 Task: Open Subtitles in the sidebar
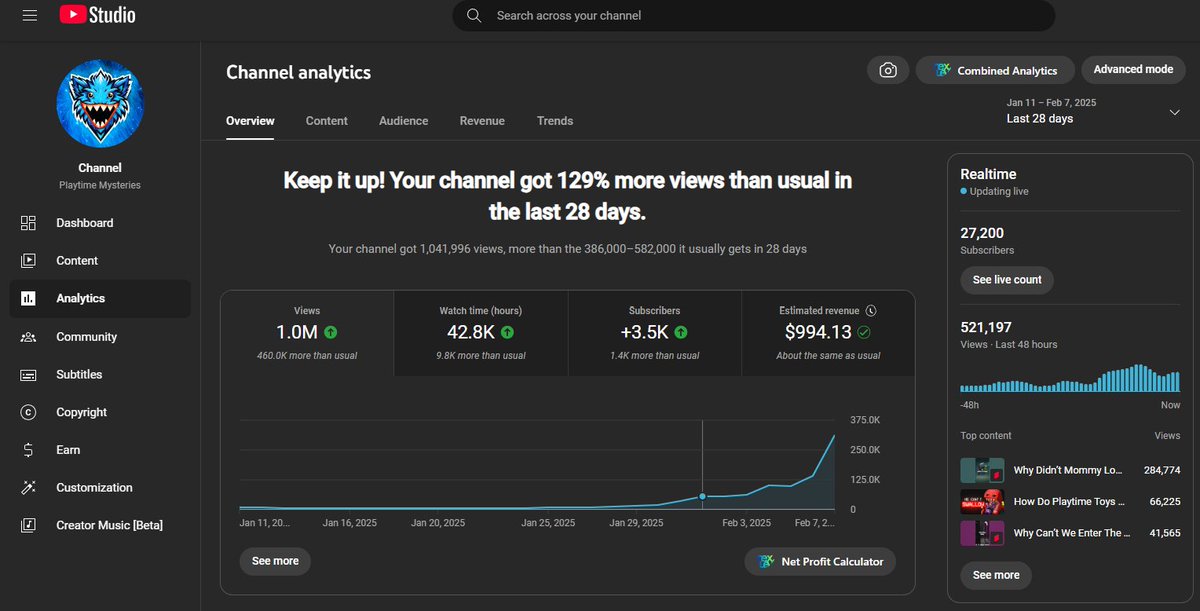(100, 375)
